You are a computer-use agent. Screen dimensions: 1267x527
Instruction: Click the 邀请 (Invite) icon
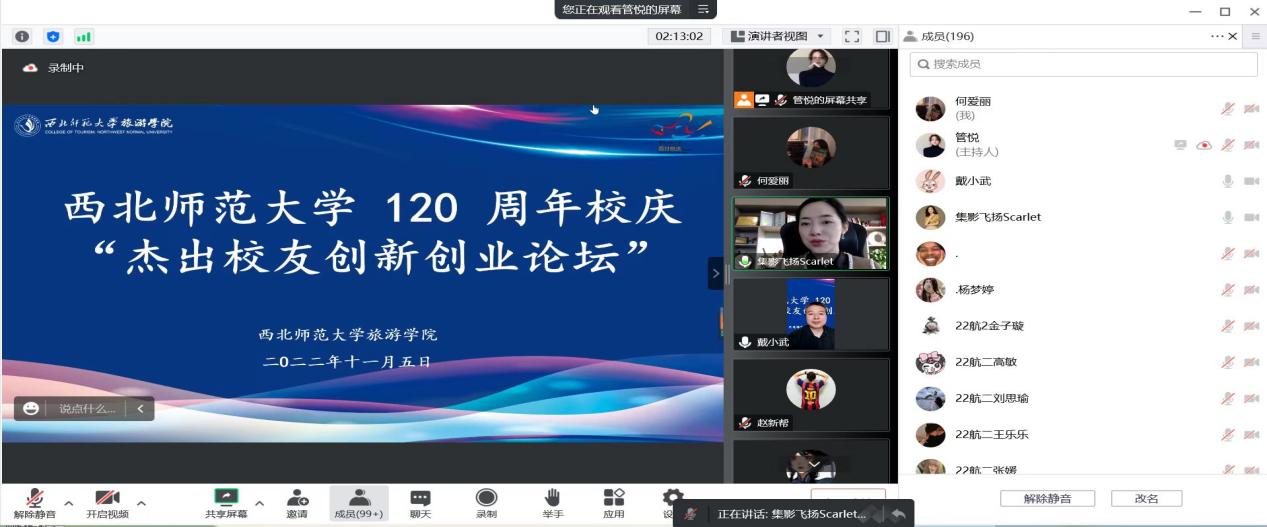297,498
